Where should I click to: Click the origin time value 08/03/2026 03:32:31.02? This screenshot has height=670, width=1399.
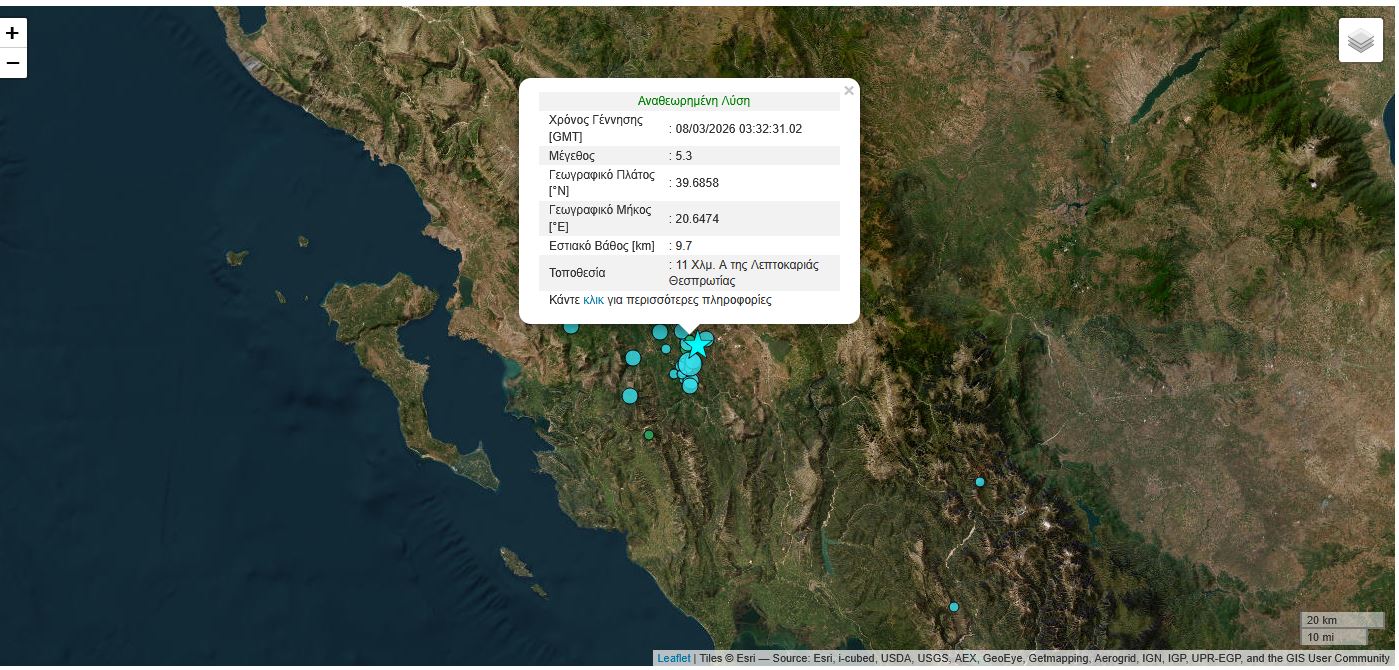tap(738, 129)
